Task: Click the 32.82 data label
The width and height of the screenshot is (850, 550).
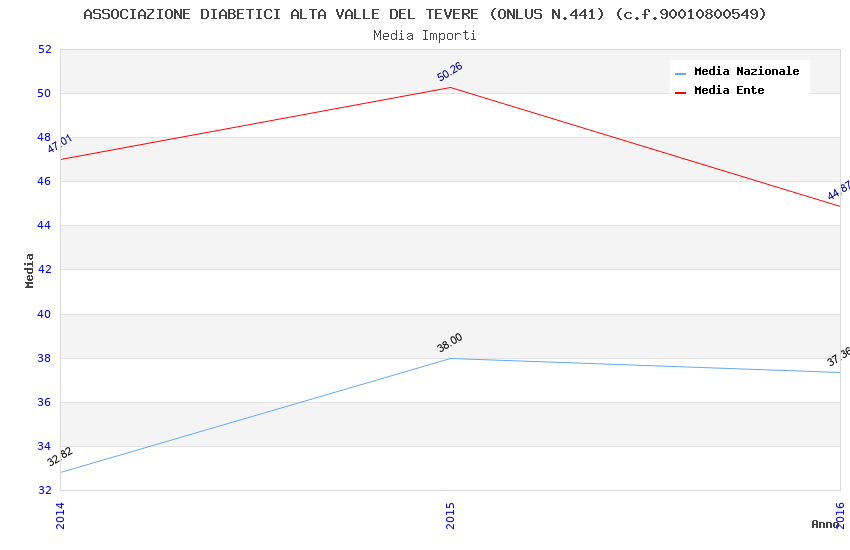Action: click(x=60, y=457)
